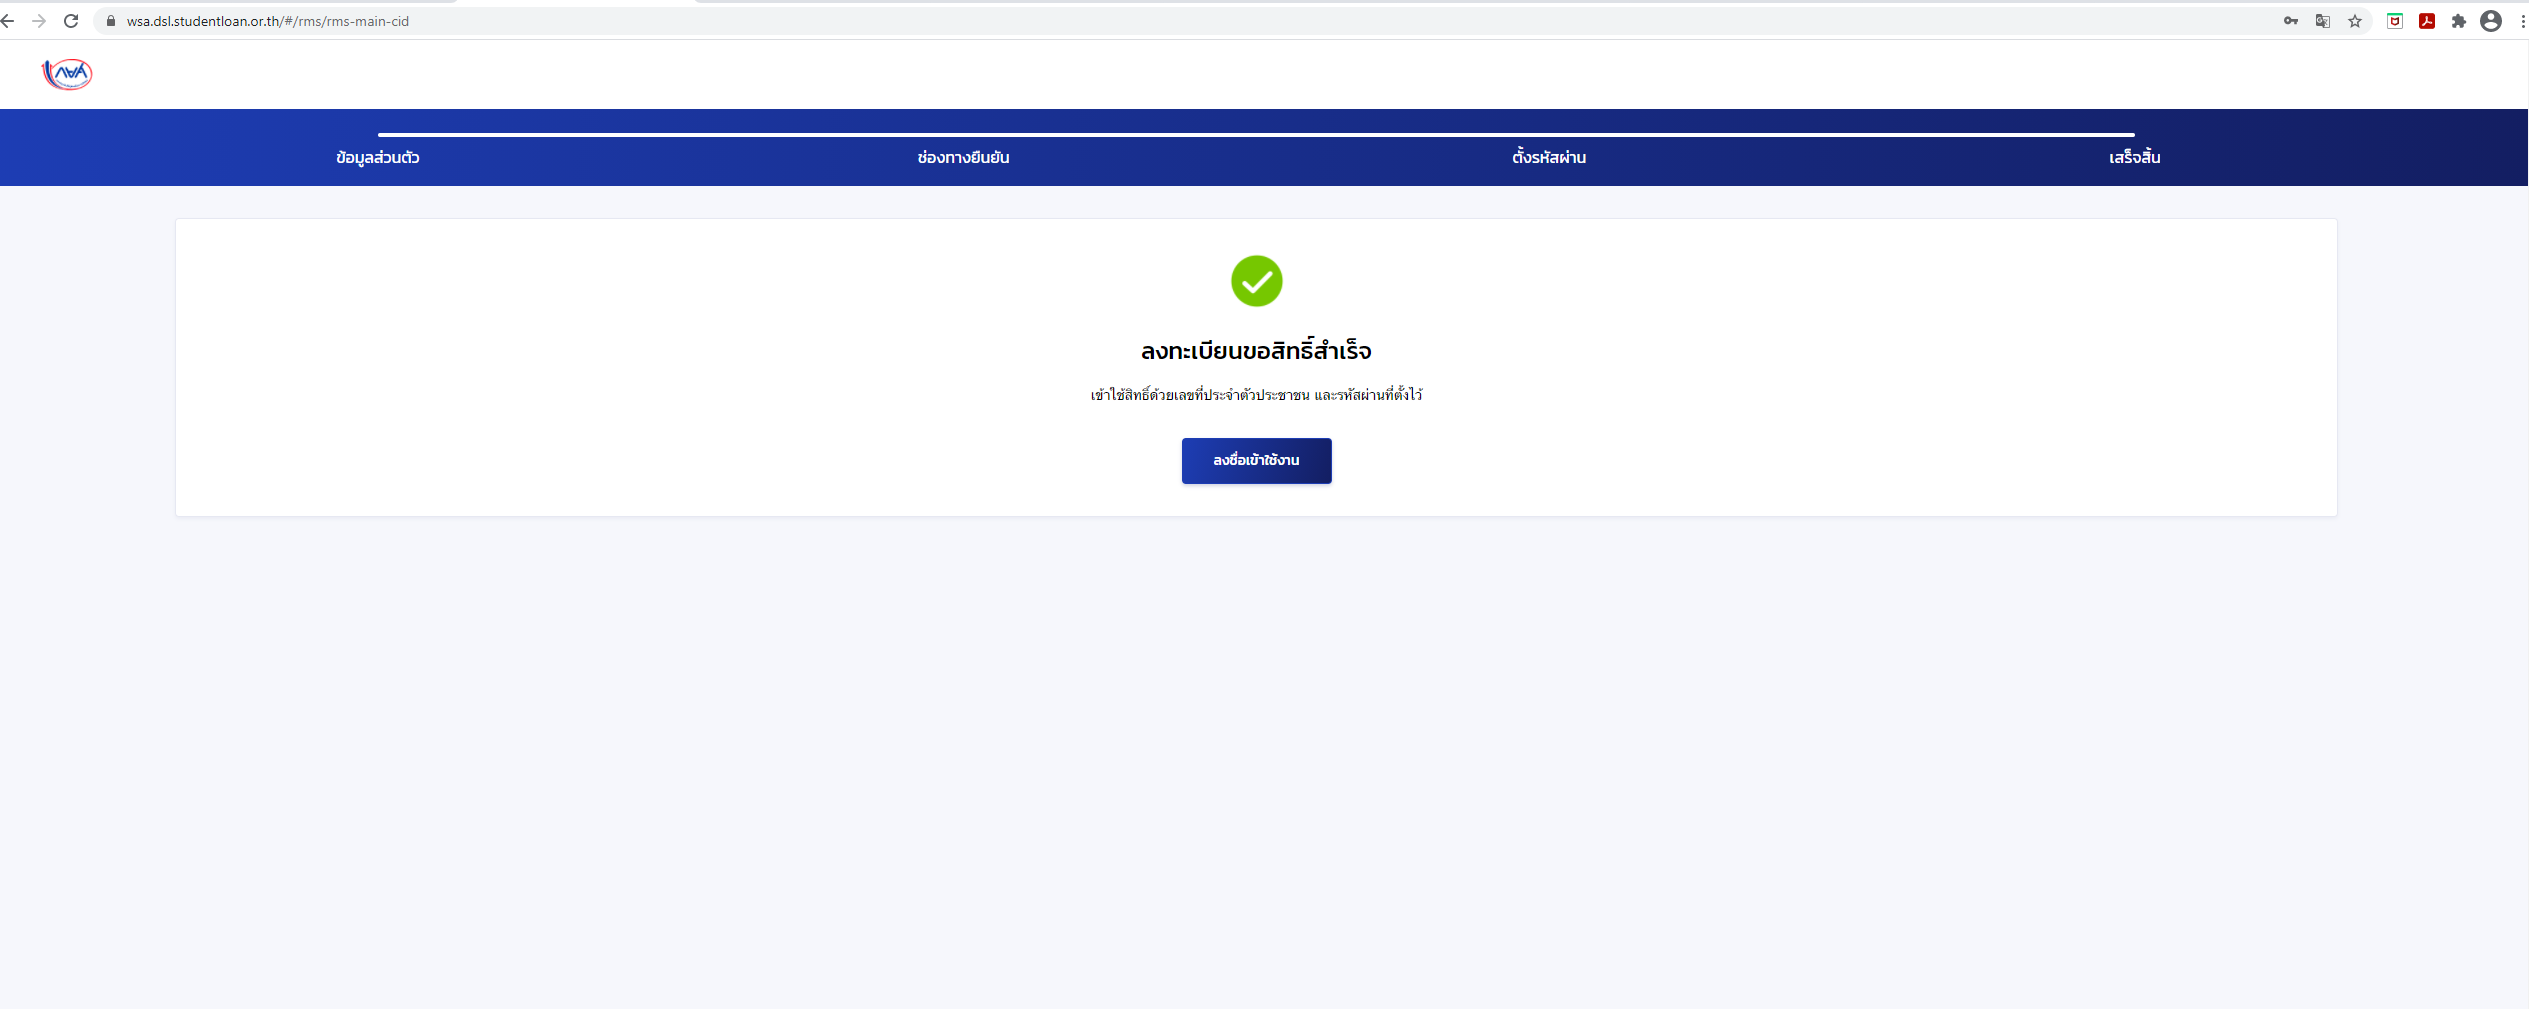Viewport: 2529px width, 1009px height.
Task: Open the Adobe Acrobat PDF extension
Action: tap(2427, 21)
